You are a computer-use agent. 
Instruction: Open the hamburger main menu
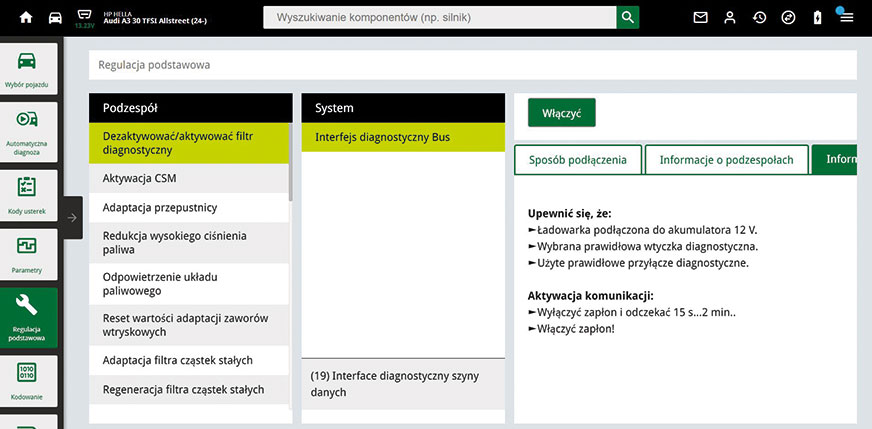(x=847, y=18)
